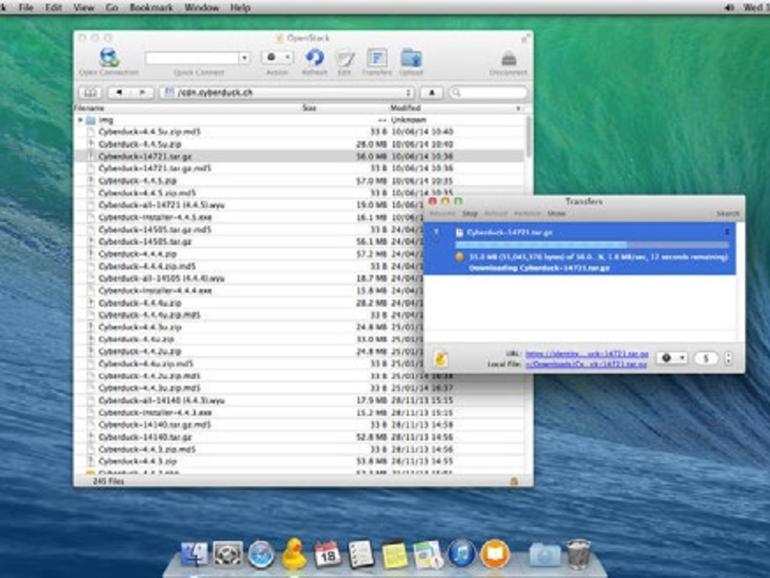
Task: Click the Disconnect eject icon
Action: [x=509, y=59]
